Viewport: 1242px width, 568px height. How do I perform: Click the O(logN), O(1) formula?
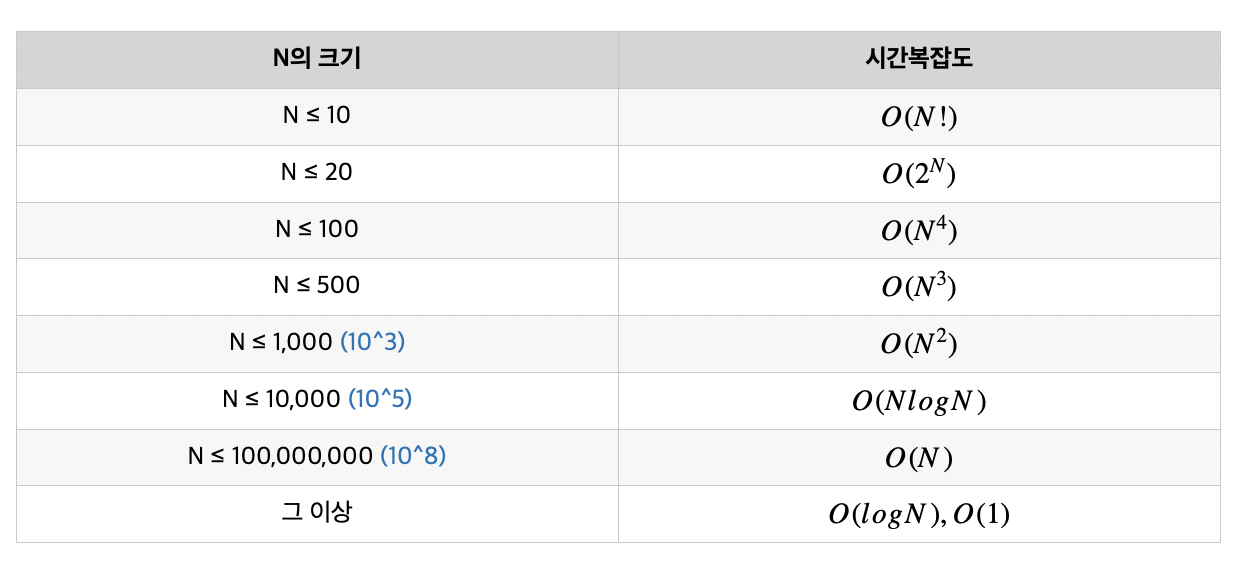point(919,515)
